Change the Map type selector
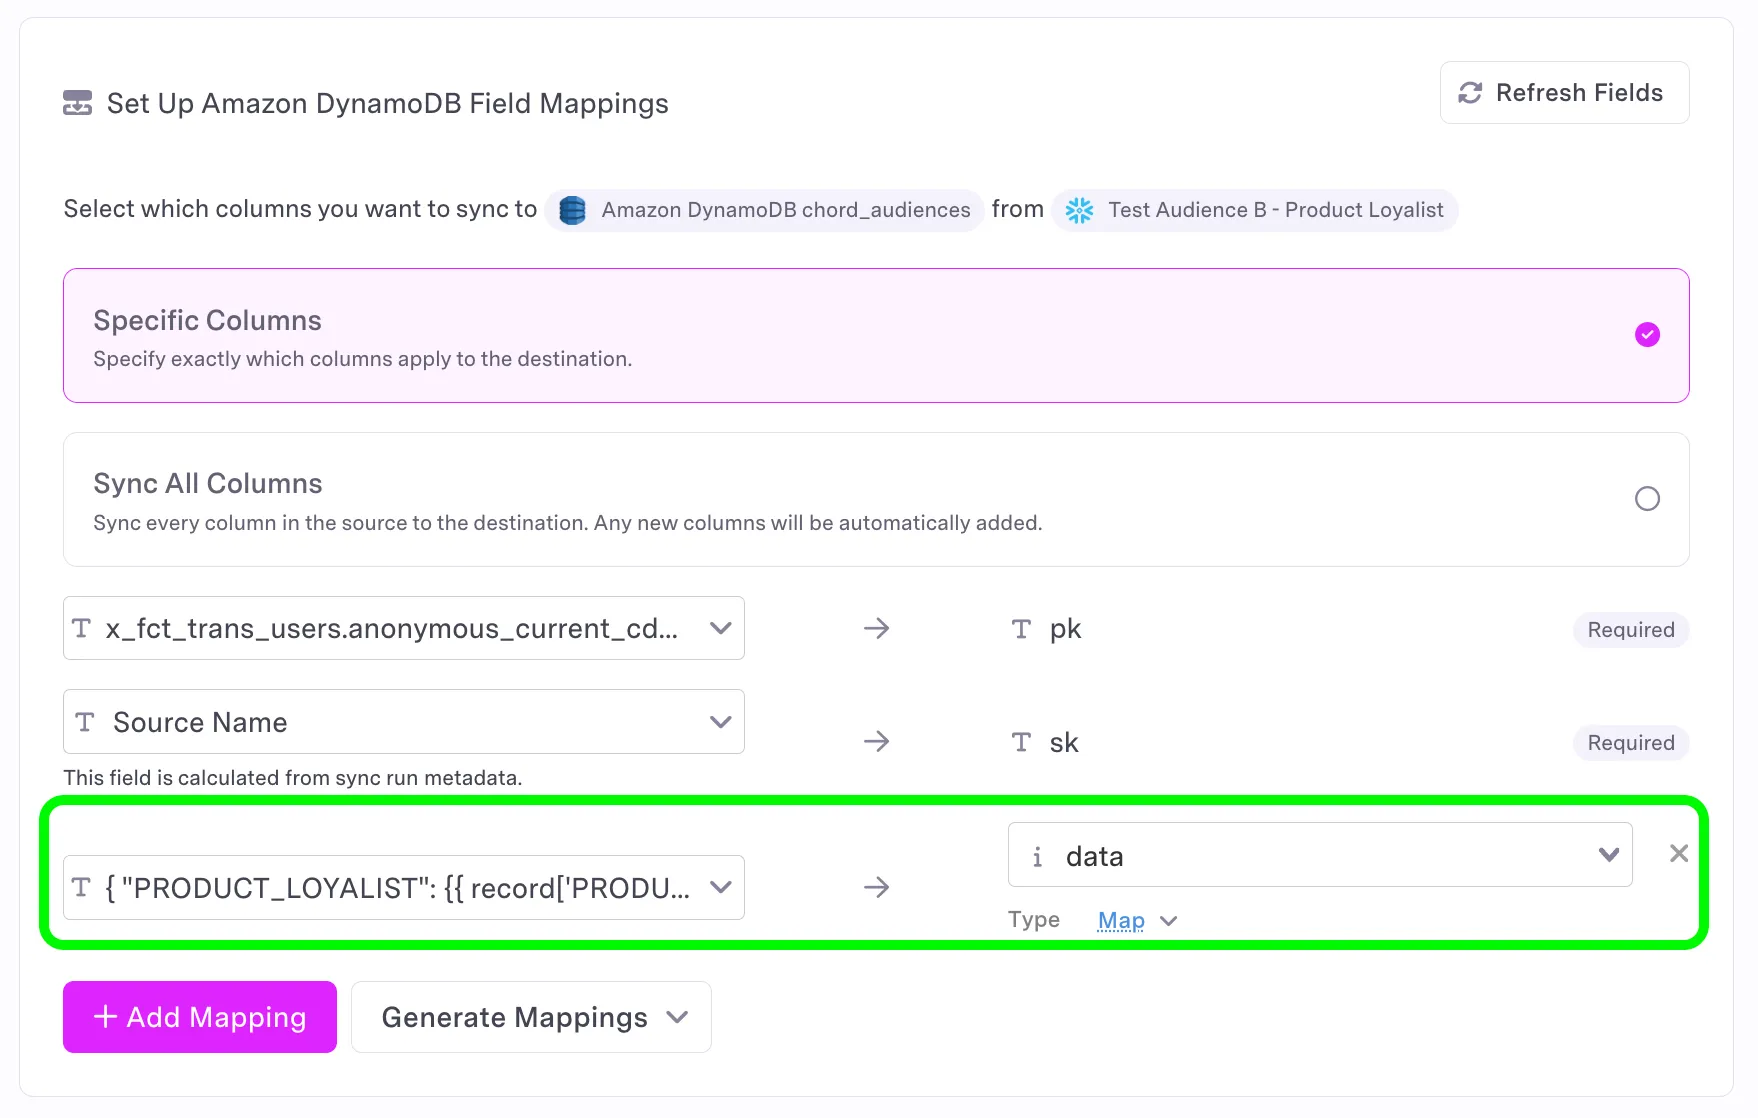 pyautogui.click(x=1138, y=921)
